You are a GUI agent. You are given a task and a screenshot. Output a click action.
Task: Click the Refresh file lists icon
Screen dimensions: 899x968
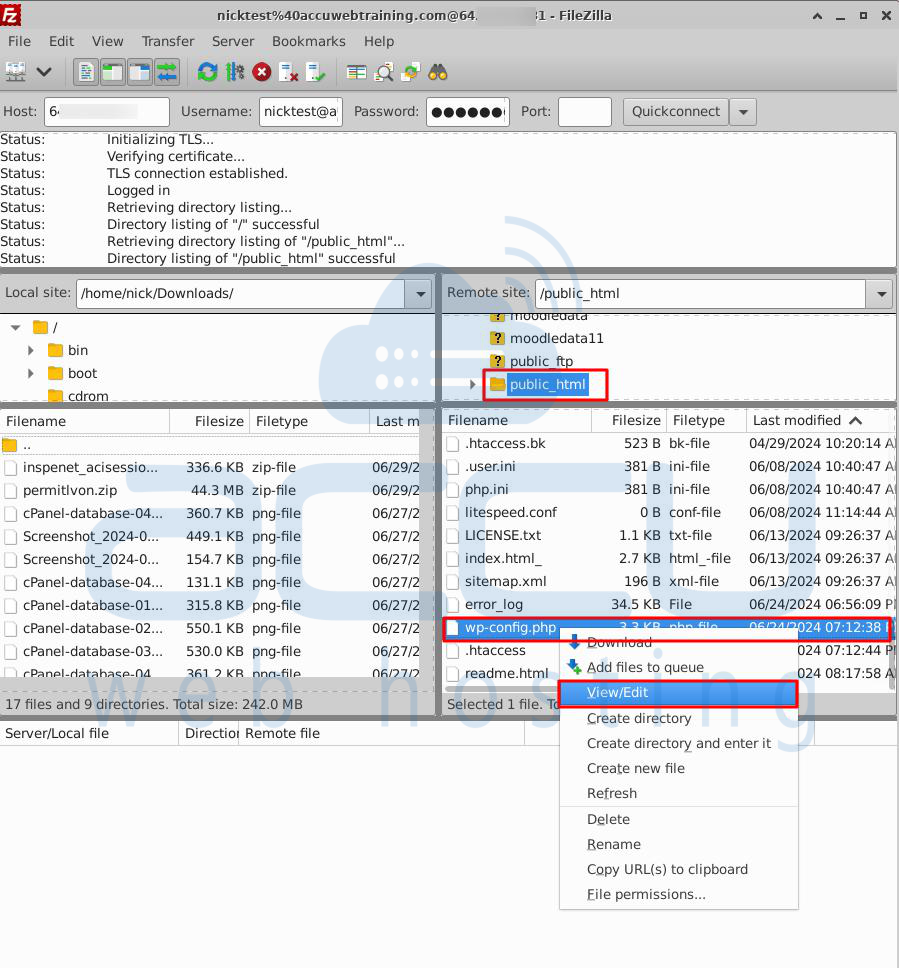click(207, 72)
